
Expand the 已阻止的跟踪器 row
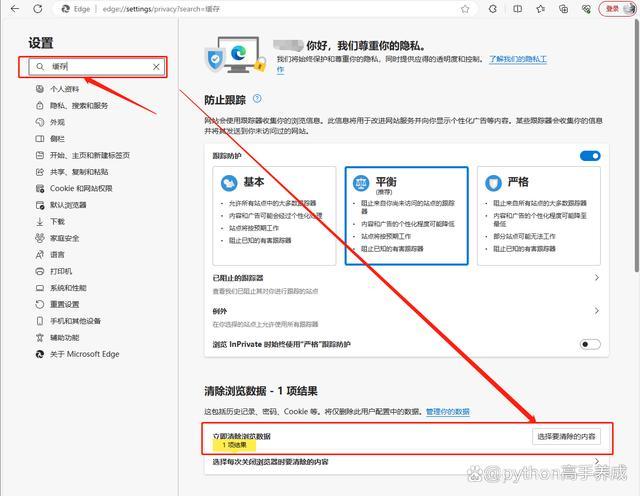coord(597,278)
